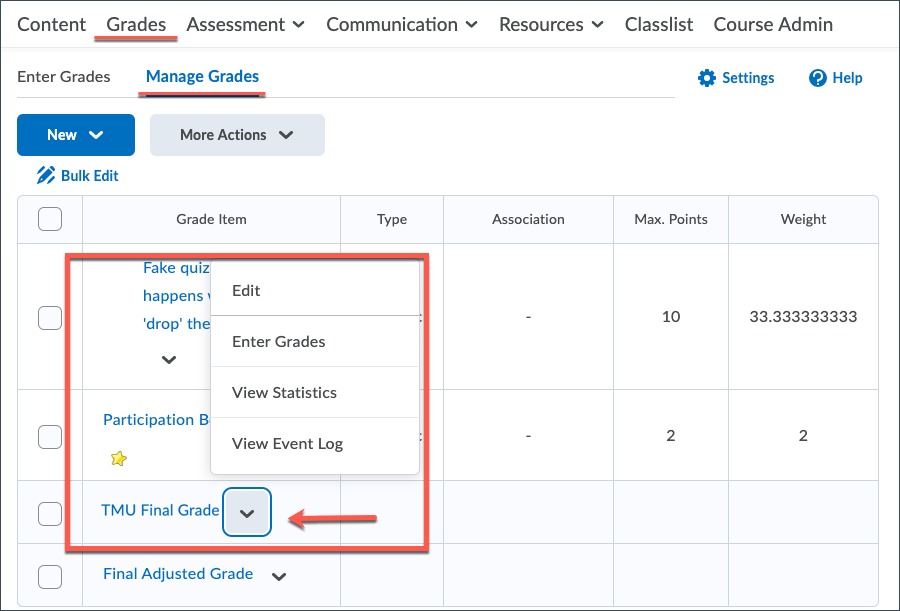Choose Edit from the context menu
The height and width of the screenshot is (611, 900).
[246, 290]
